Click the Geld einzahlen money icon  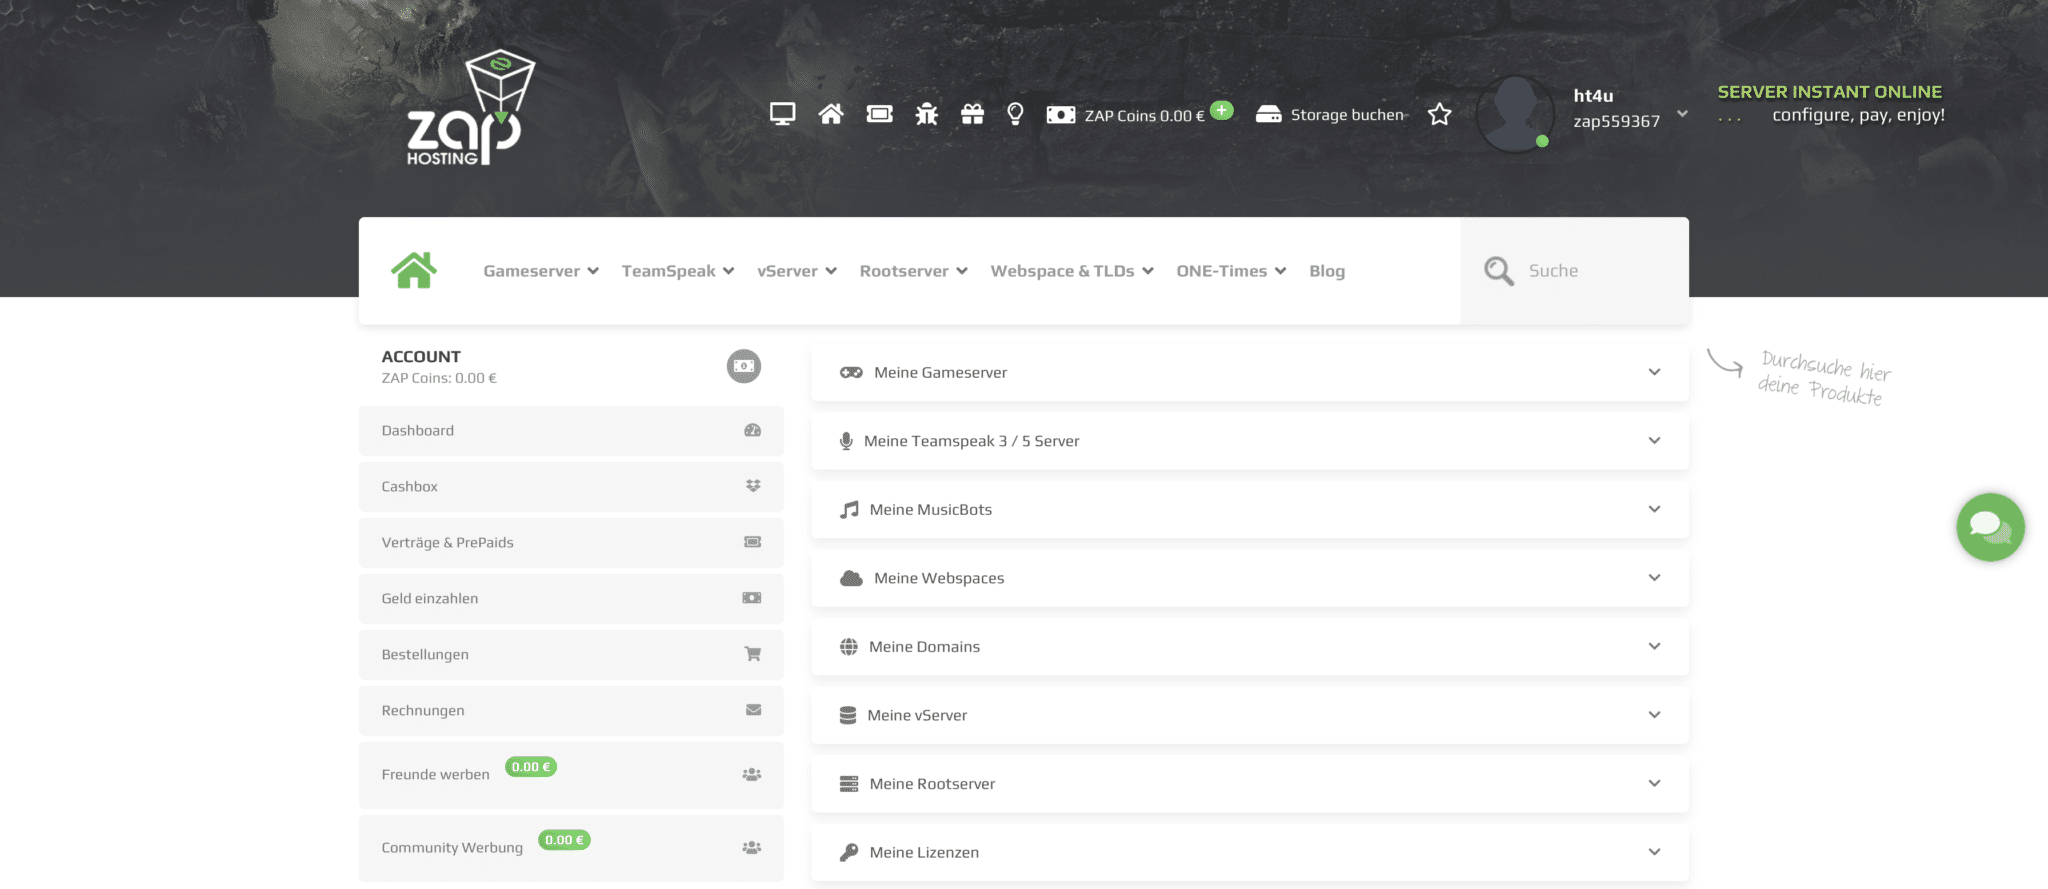click(x=752, y=598)
